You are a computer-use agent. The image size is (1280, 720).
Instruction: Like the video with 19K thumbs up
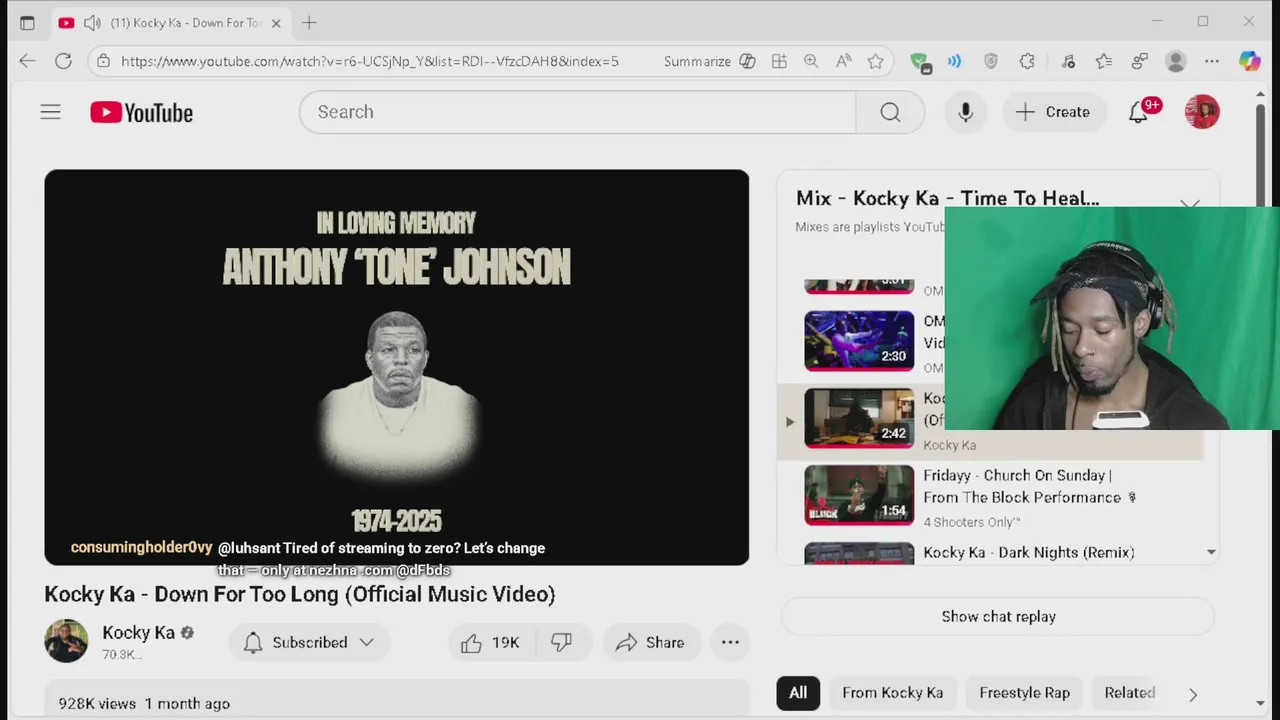pos(491,642)
